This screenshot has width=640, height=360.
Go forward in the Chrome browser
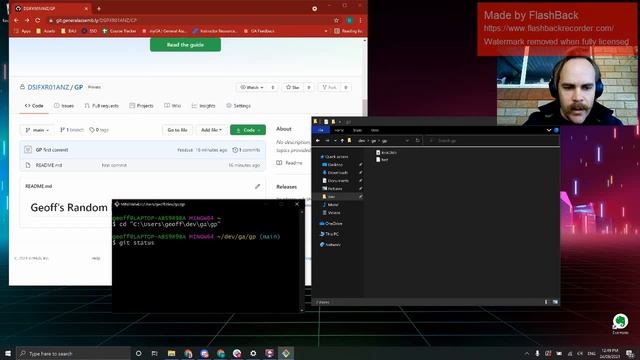[x=27, y=20]
